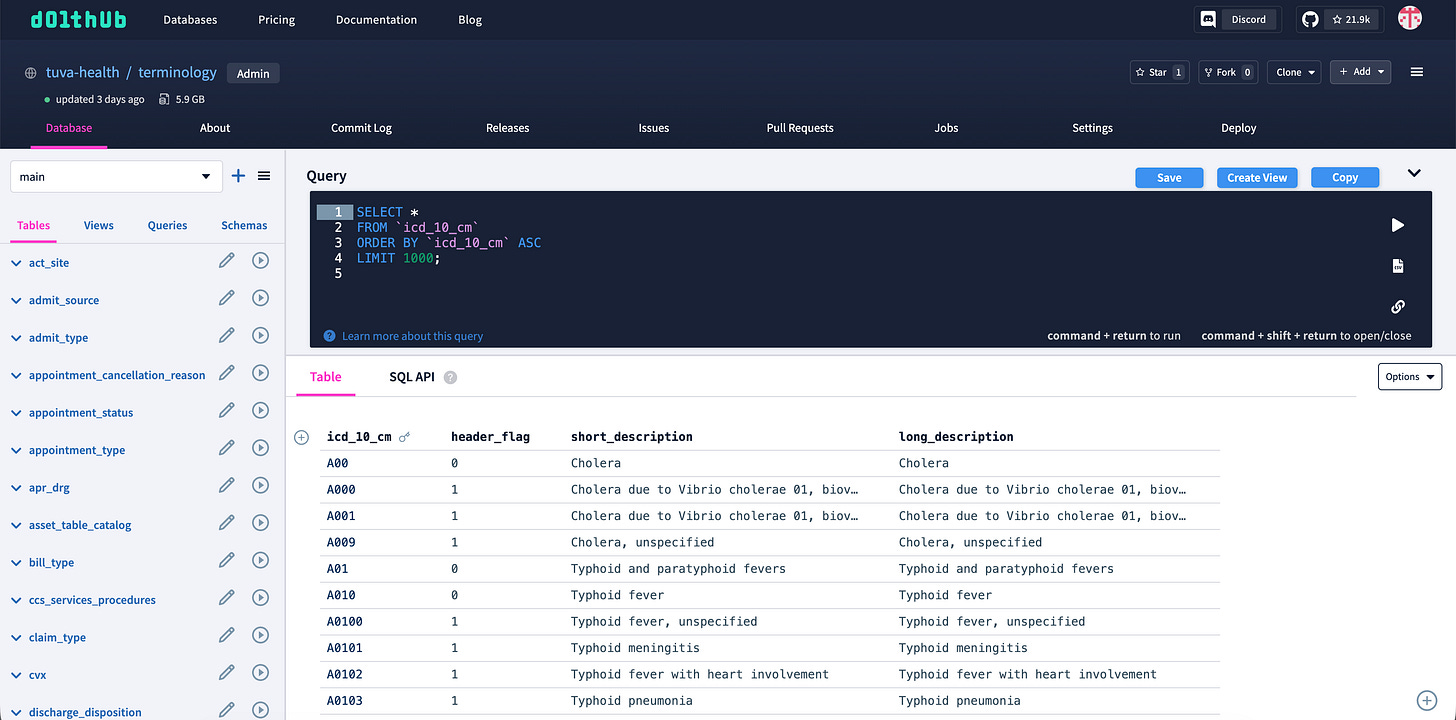Viewport: 1456px width, 720px height.
Task: Click the add row plus icon
Action: (302, 437)
